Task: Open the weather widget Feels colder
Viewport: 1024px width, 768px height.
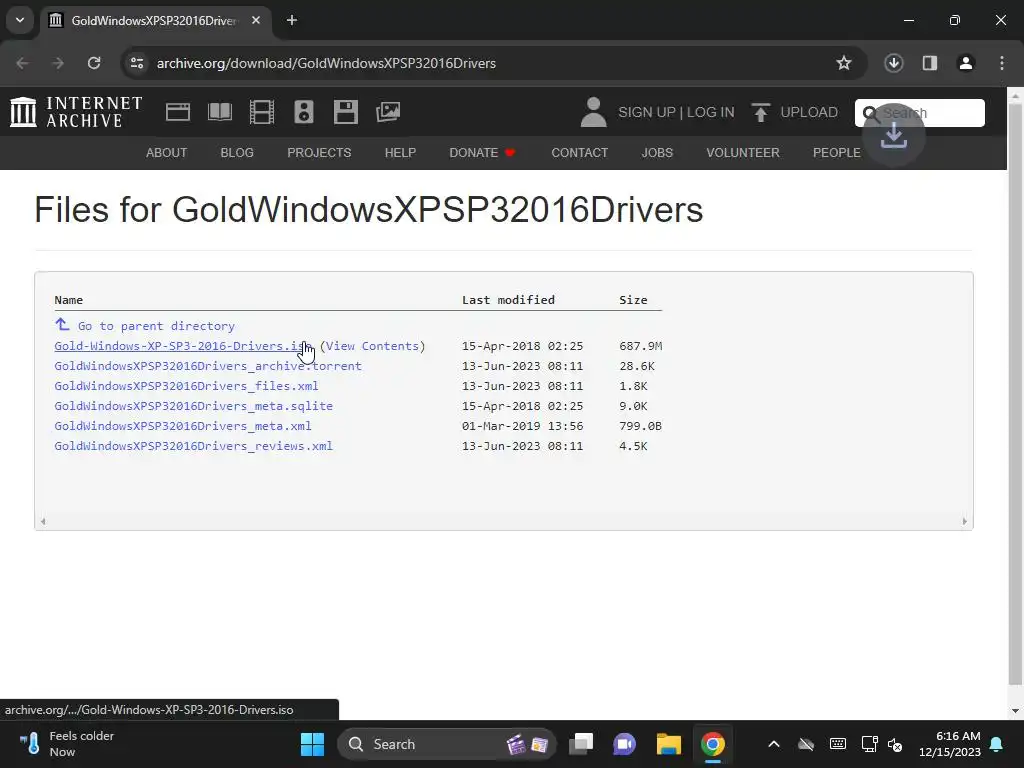Action: click(x=65, y=744)
